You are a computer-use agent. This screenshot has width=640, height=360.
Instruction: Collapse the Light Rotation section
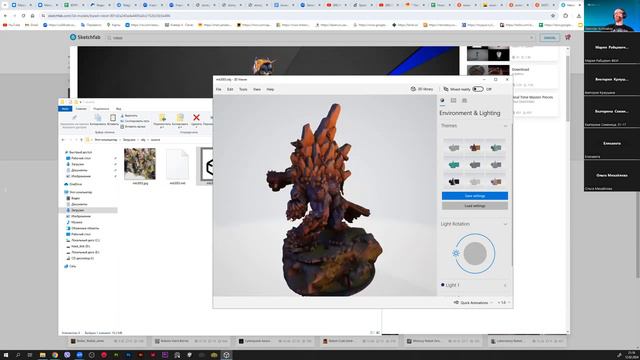tap(505, 224)
